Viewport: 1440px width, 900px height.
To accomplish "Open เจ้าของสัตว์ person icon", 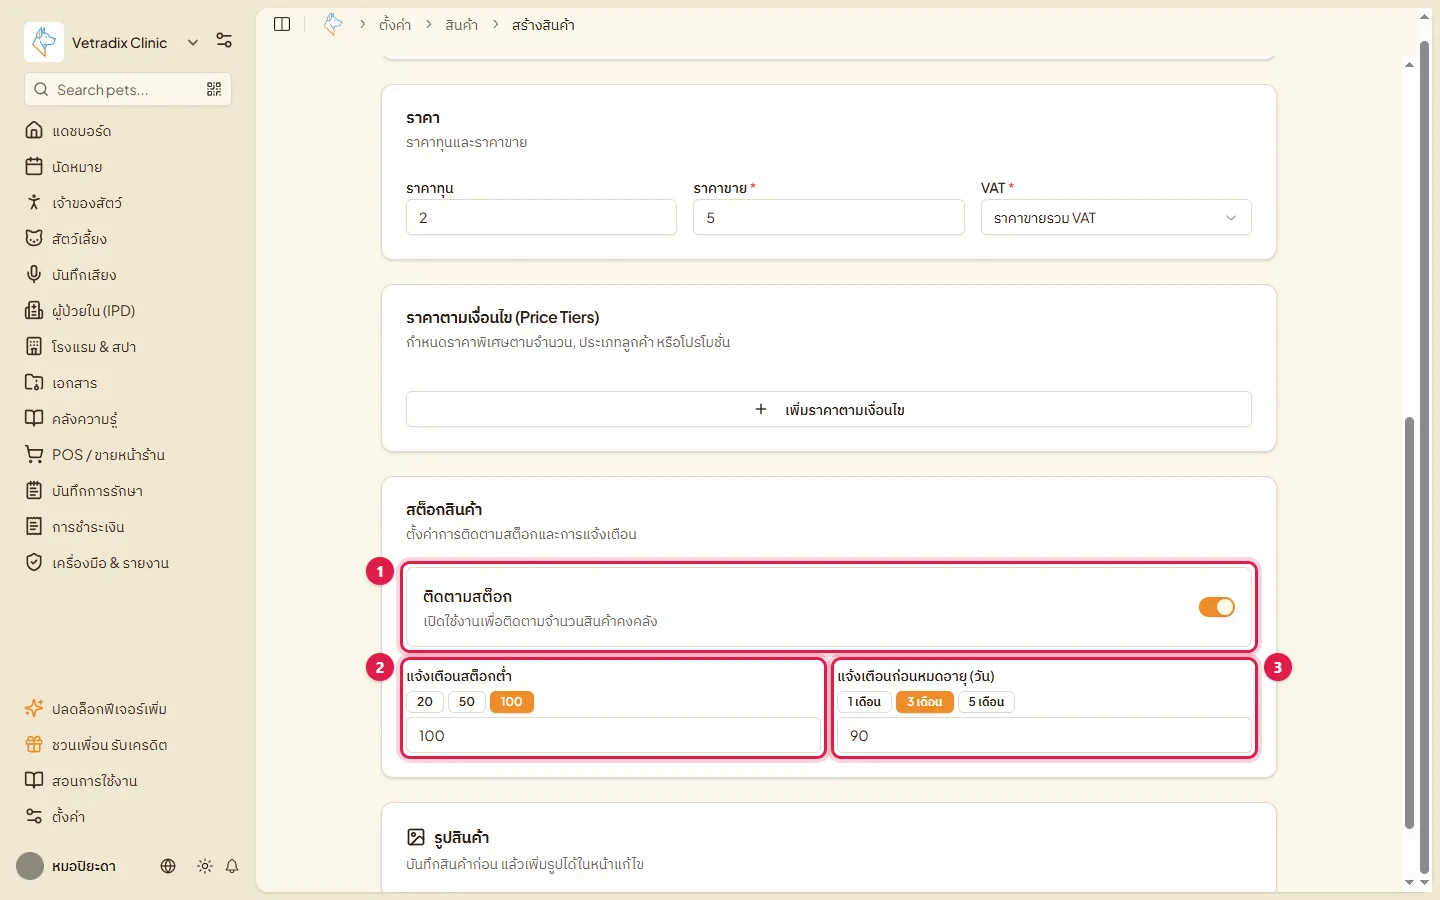I will 34,202.
